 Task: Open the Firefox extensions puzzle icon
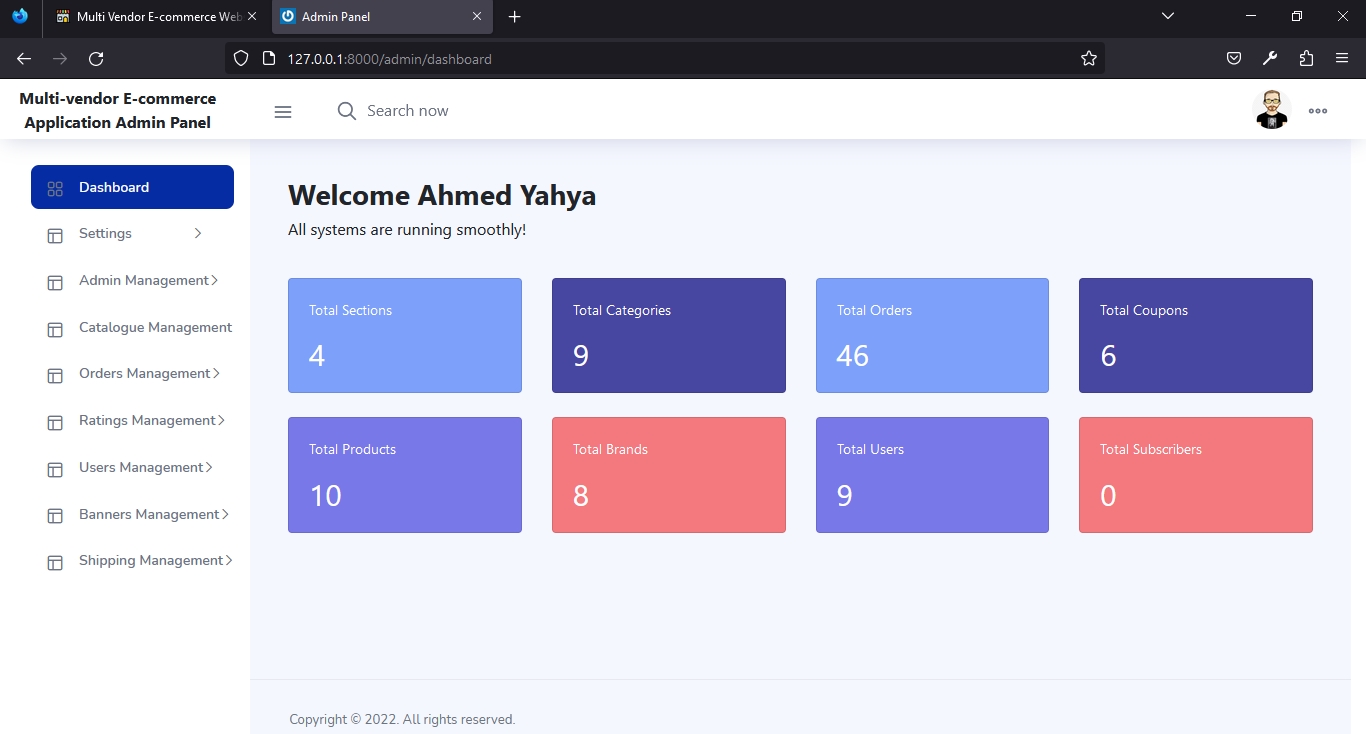(x=1306, y=59)
